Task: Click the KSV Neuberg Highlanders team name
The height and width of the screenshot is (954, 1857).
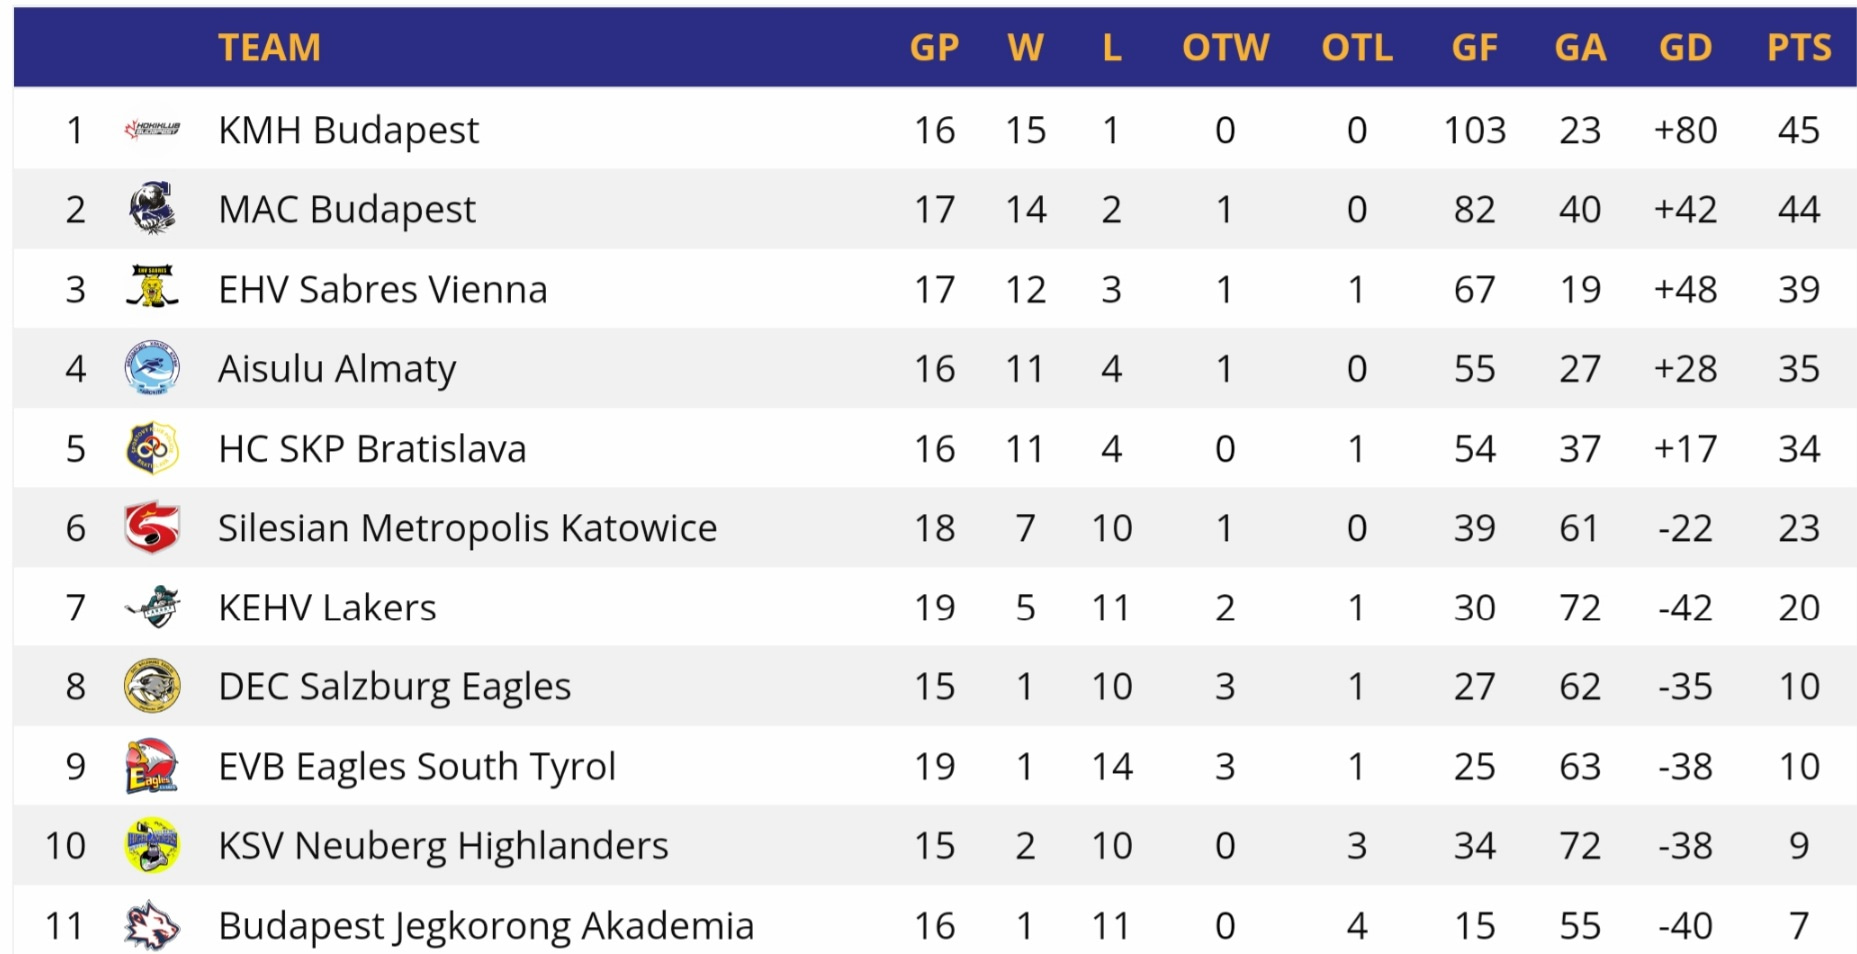Action: pos(443,846)
